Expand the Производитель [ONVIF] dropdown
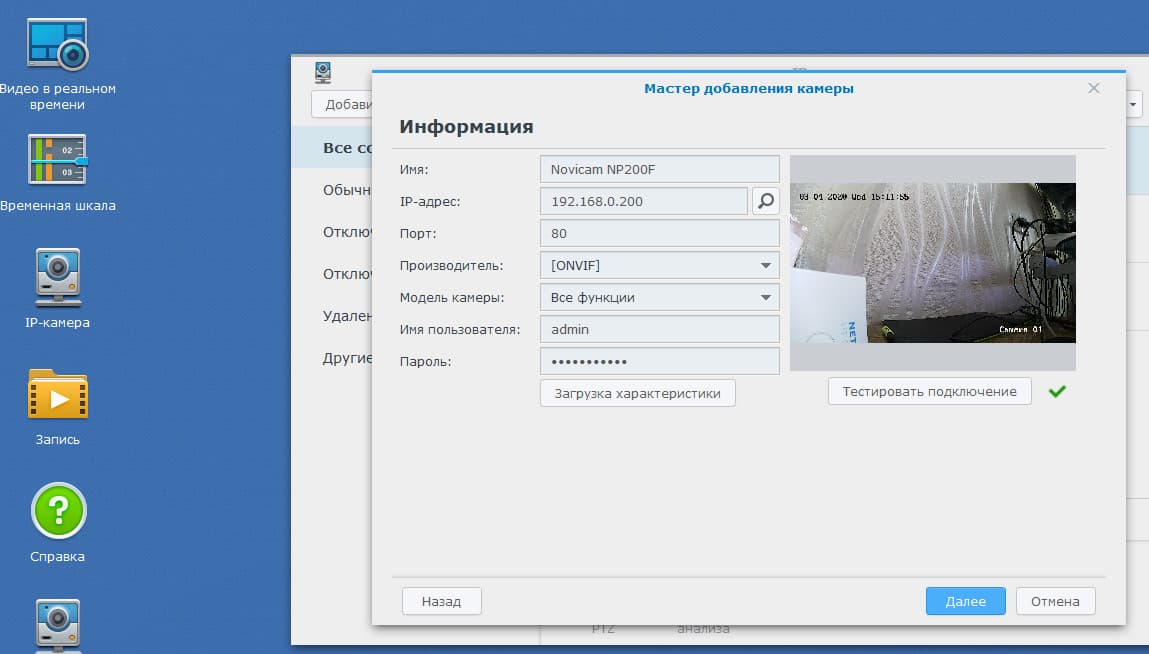1149x654 pixels. click(660, 265)
